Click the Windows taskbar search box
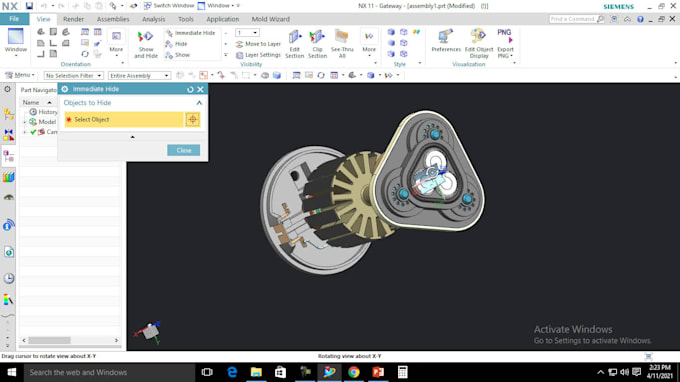 109,372
